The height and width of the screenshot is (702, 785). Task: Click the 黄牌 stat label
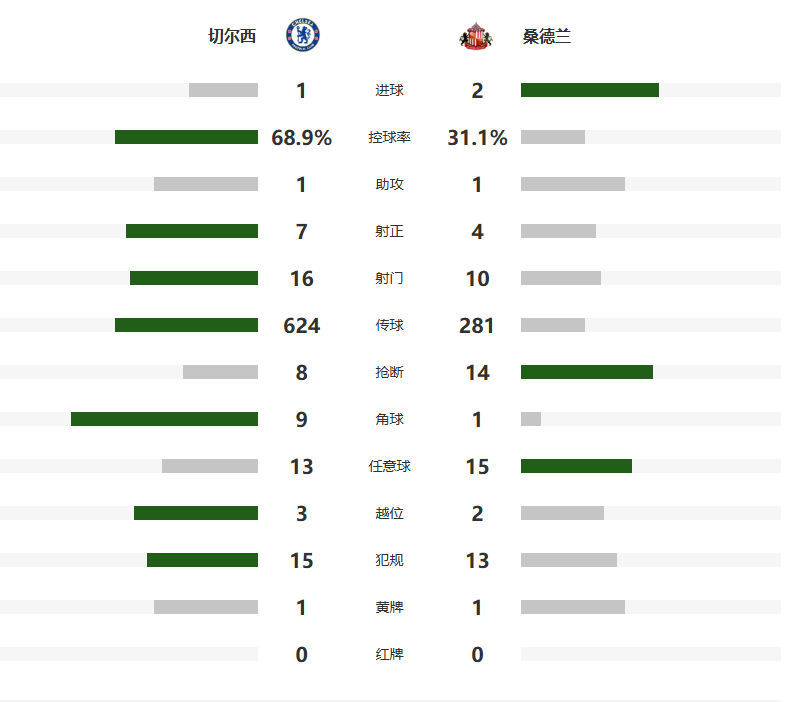click(389, 607)
